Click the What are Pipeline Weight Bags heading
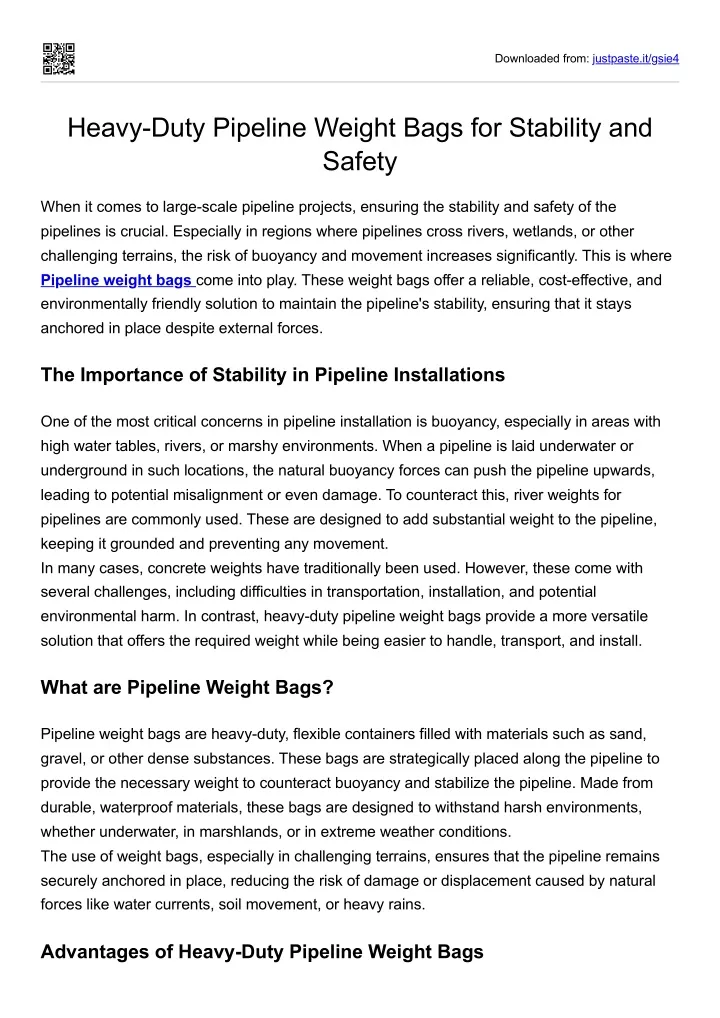Viewport: 720px width, 1018px height. coord(187,688)
